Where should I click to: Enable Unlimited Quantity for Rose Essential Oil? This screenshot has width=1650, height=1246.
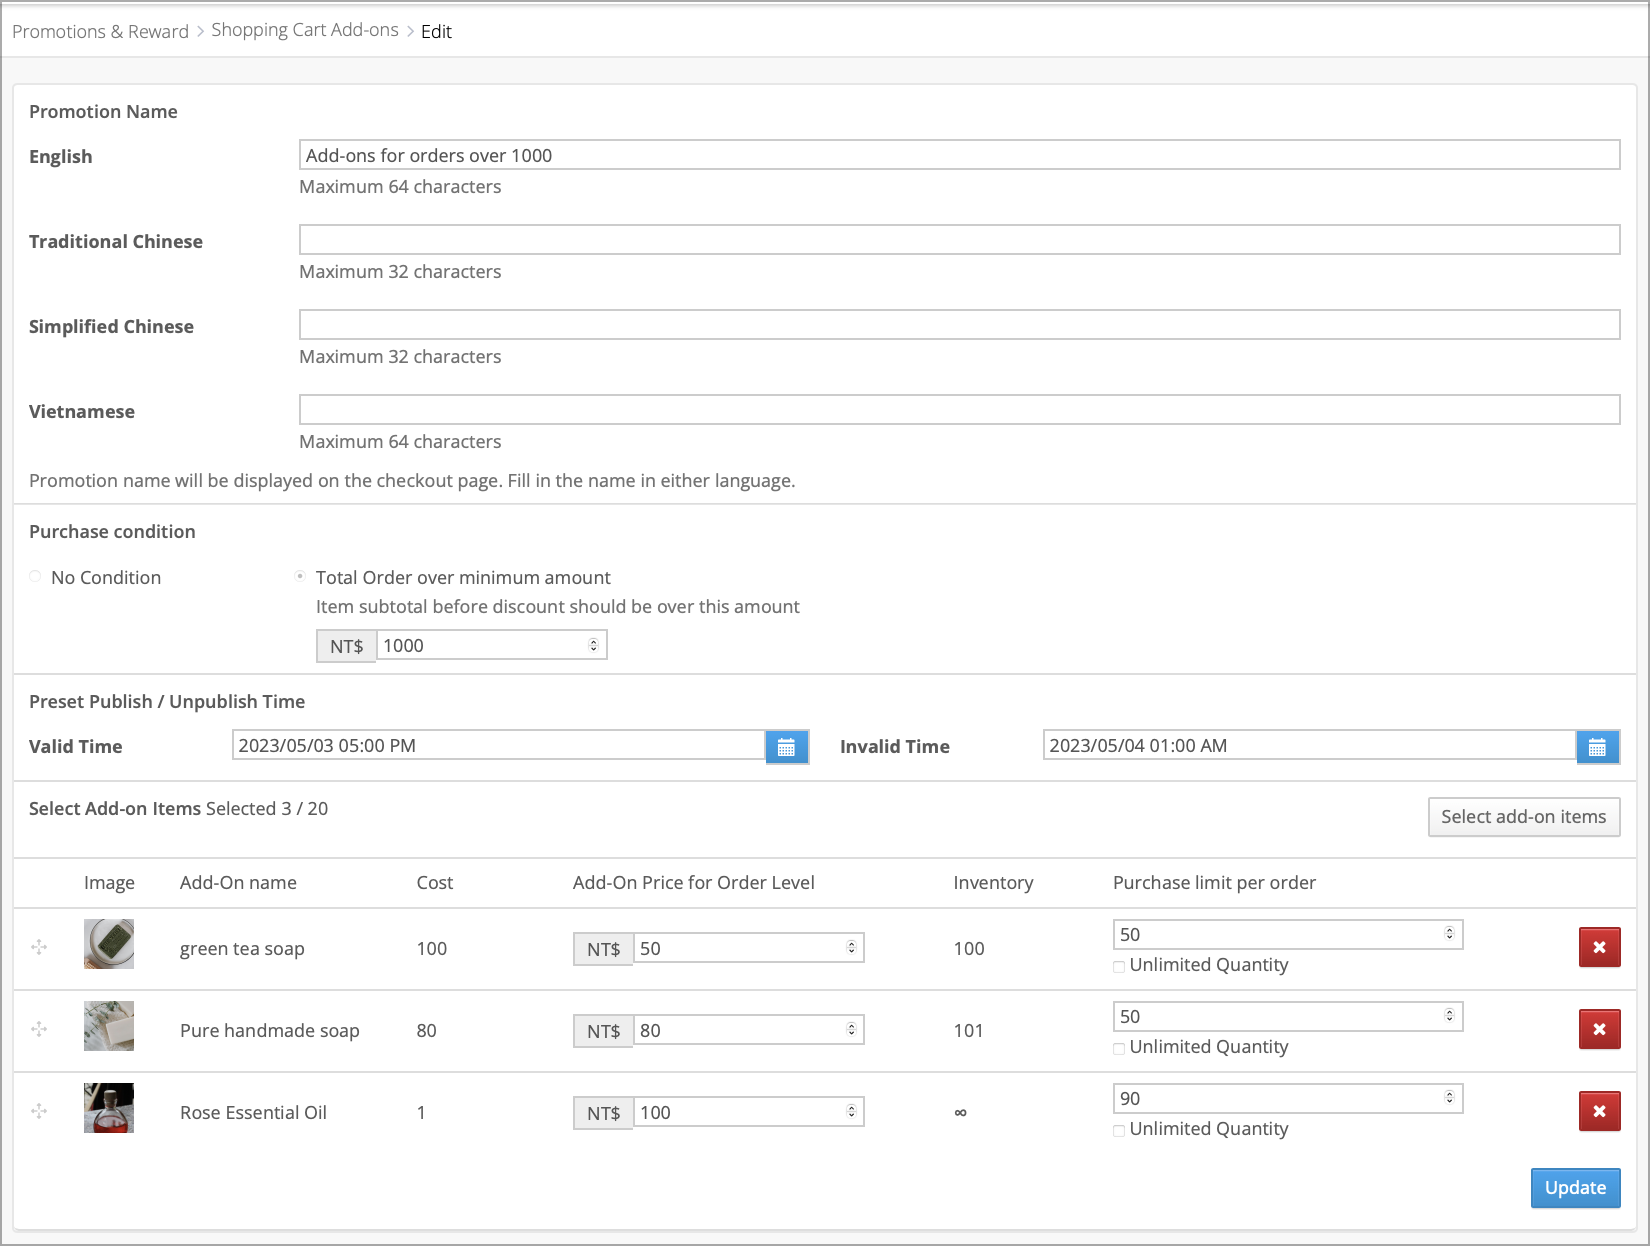[x=1119, y=1130]
